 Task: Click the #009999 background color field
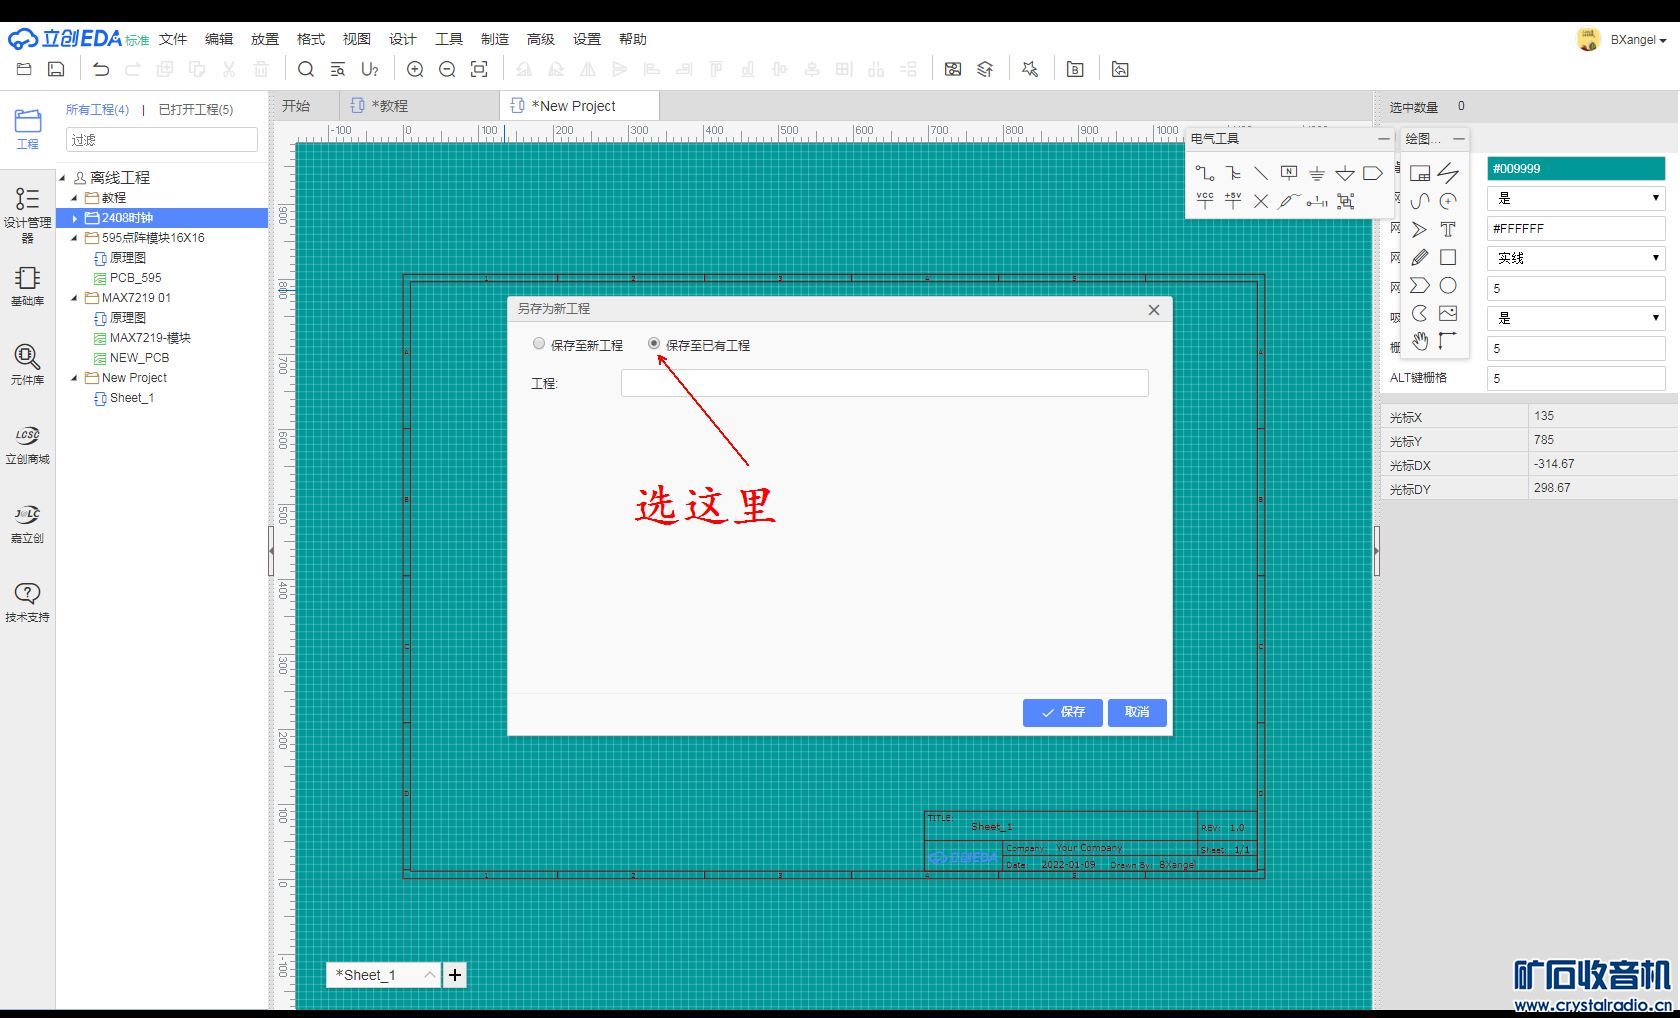tap(1575, 169)
